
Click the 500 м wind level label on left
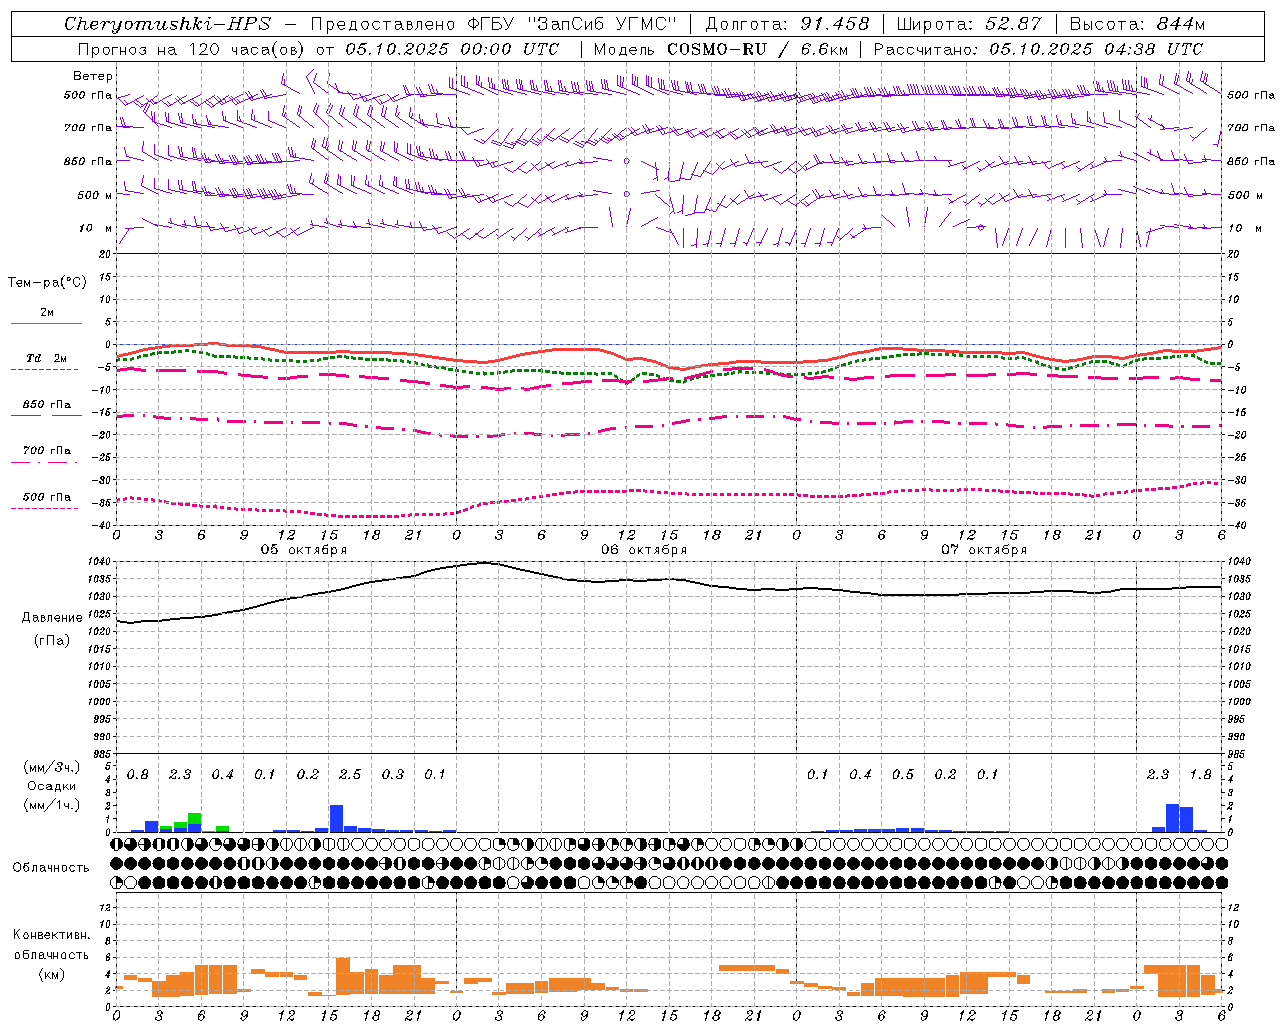point(96,195)
